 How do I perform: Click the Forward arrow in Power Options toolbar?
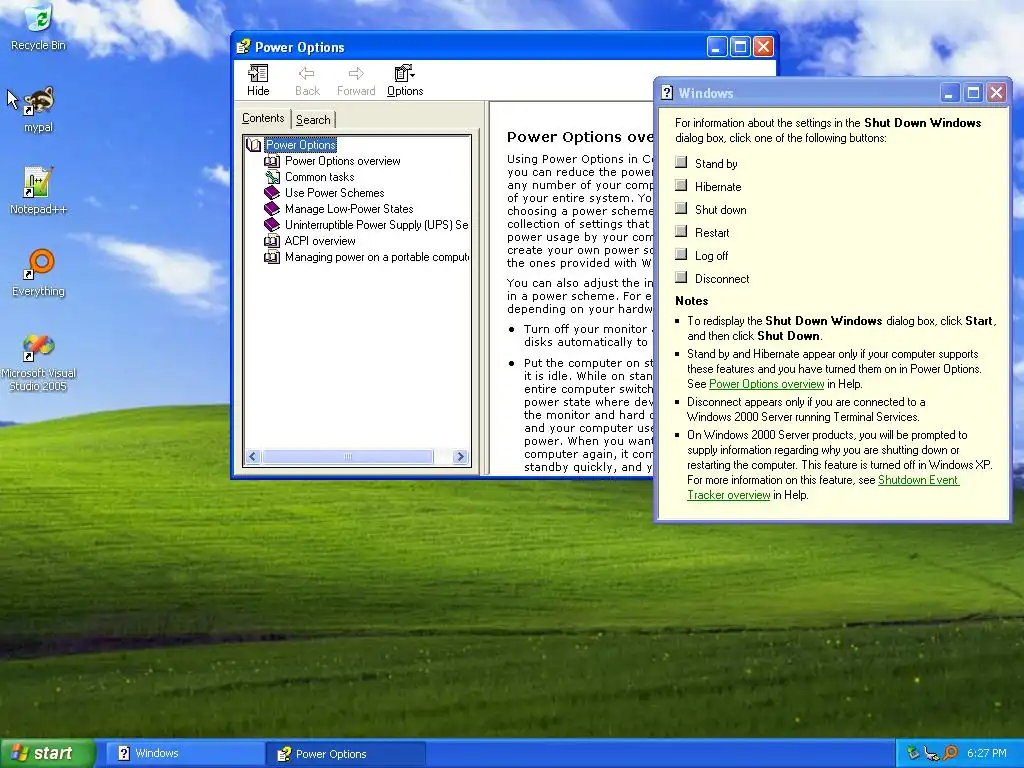point(356,80)
